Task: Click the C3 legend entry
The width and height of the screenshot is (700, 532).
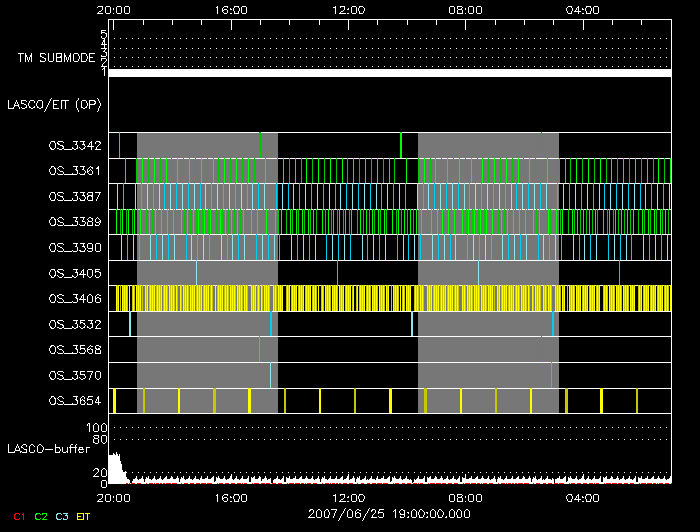Action: 61,516
